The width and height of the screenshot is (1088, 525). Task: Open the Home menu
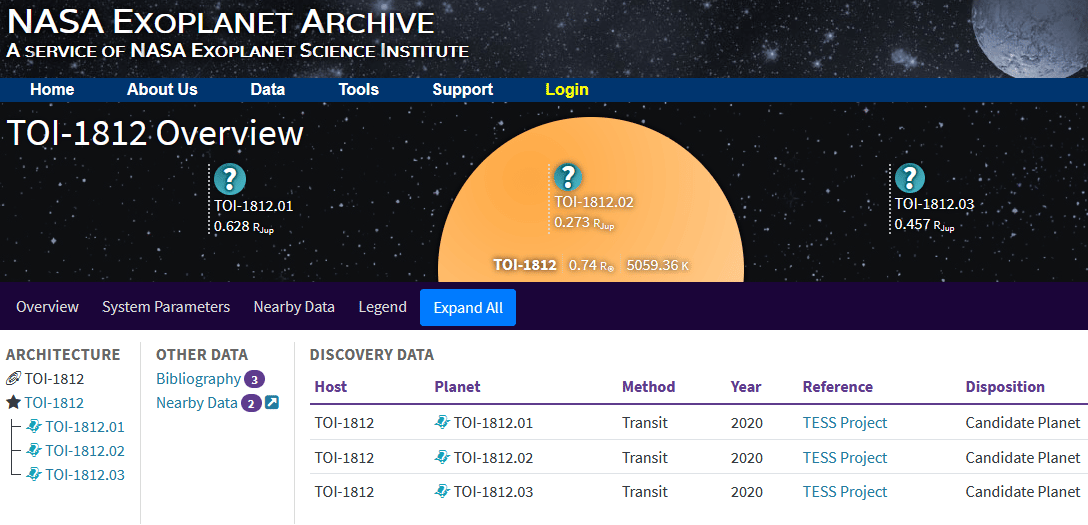click(52, 89)
